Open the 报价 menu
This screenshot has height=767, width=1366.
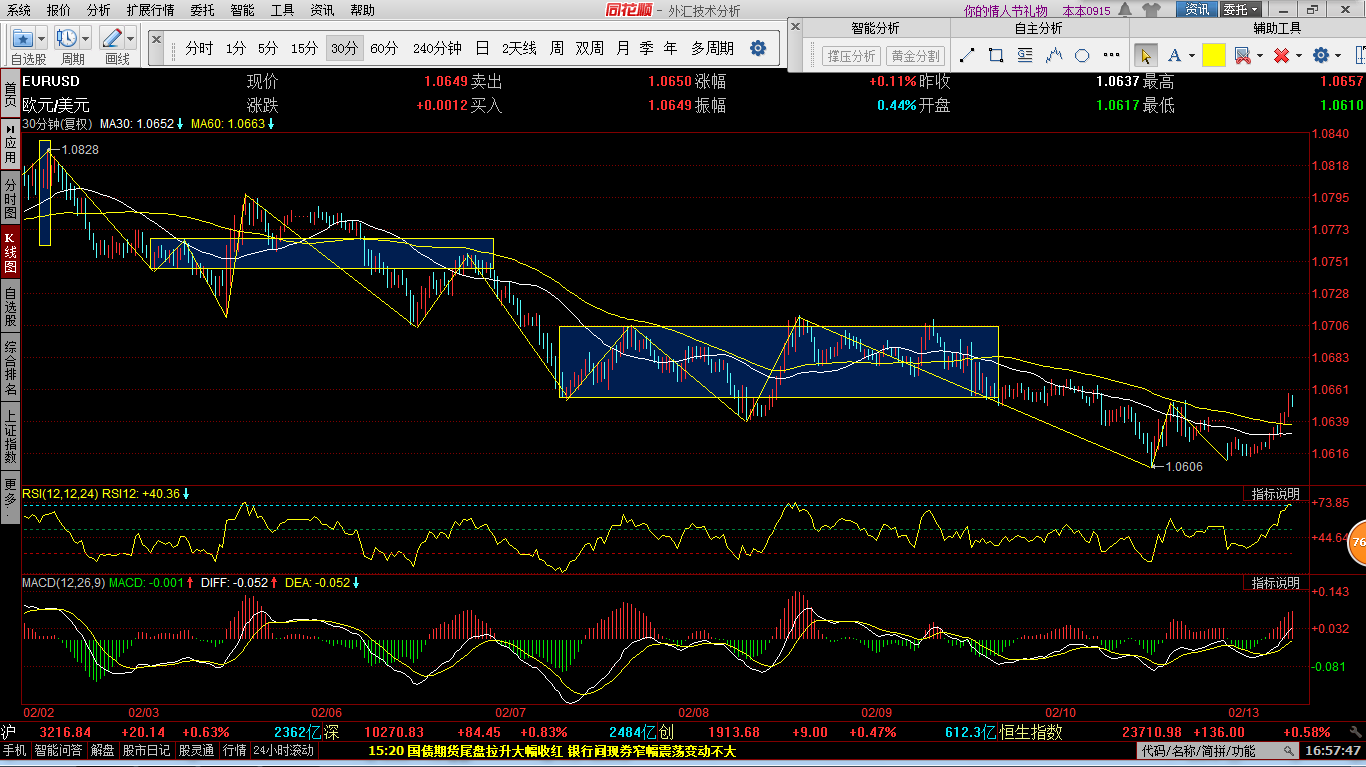tap(59, 10)
